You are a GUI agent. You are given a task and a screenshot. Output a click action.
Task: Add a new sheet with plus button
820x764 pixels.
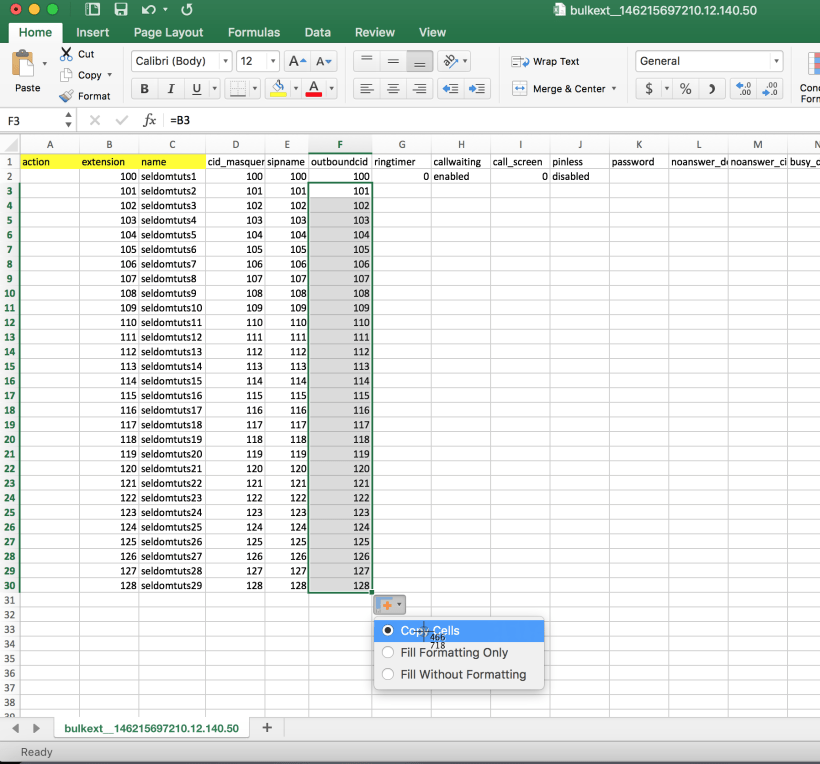tap(267, 727)
